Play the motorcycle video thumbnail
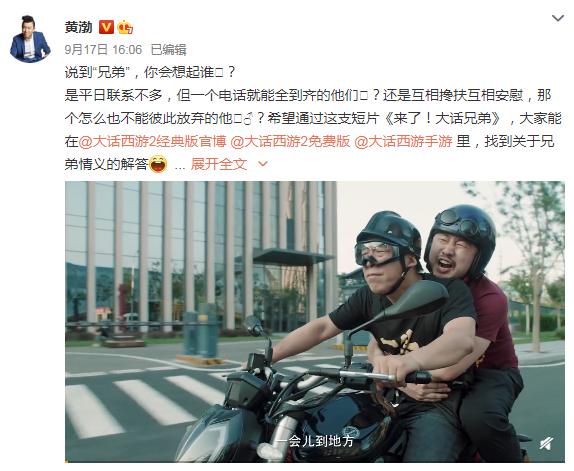Image resolution: width=574 pixels, height=471 pixels. click(315, 322)
